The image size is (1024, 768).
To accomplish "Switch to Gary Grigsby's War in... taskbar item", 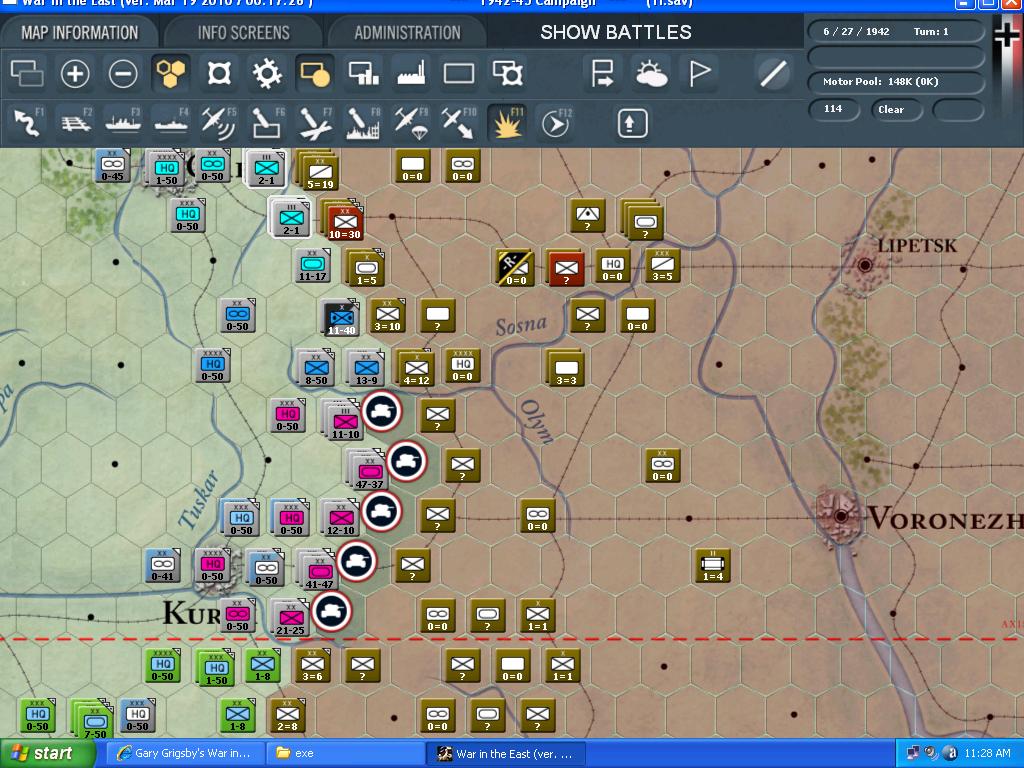I will (x=185, y=753).
